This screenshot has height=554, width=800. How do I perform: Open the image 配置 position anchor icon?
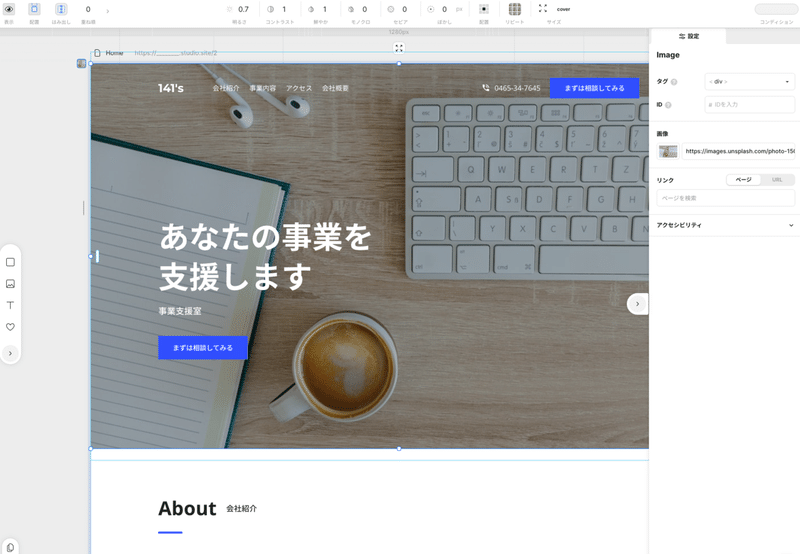[x=484, y=9]
